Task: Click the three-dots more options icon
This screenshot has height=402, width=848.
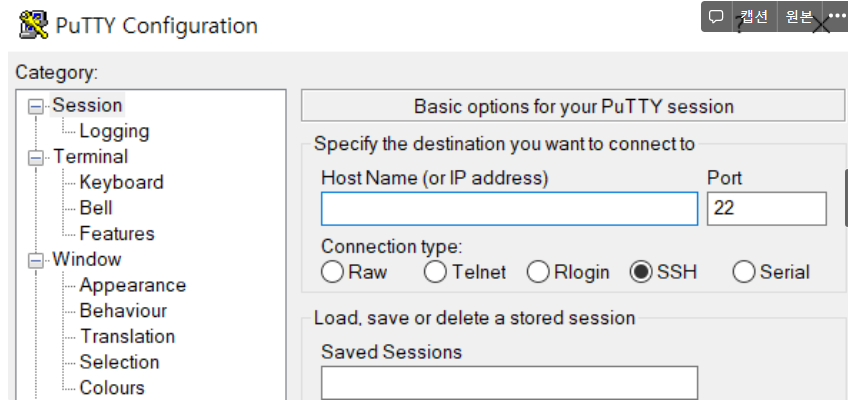Action: coord(838,17)
